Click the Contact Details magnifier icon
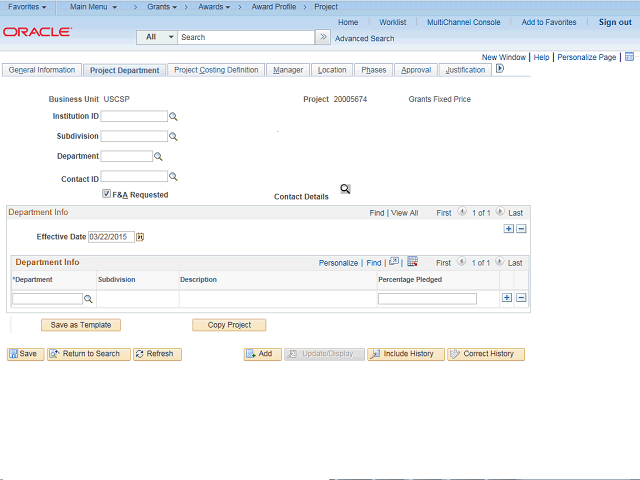 click(345, 189)
